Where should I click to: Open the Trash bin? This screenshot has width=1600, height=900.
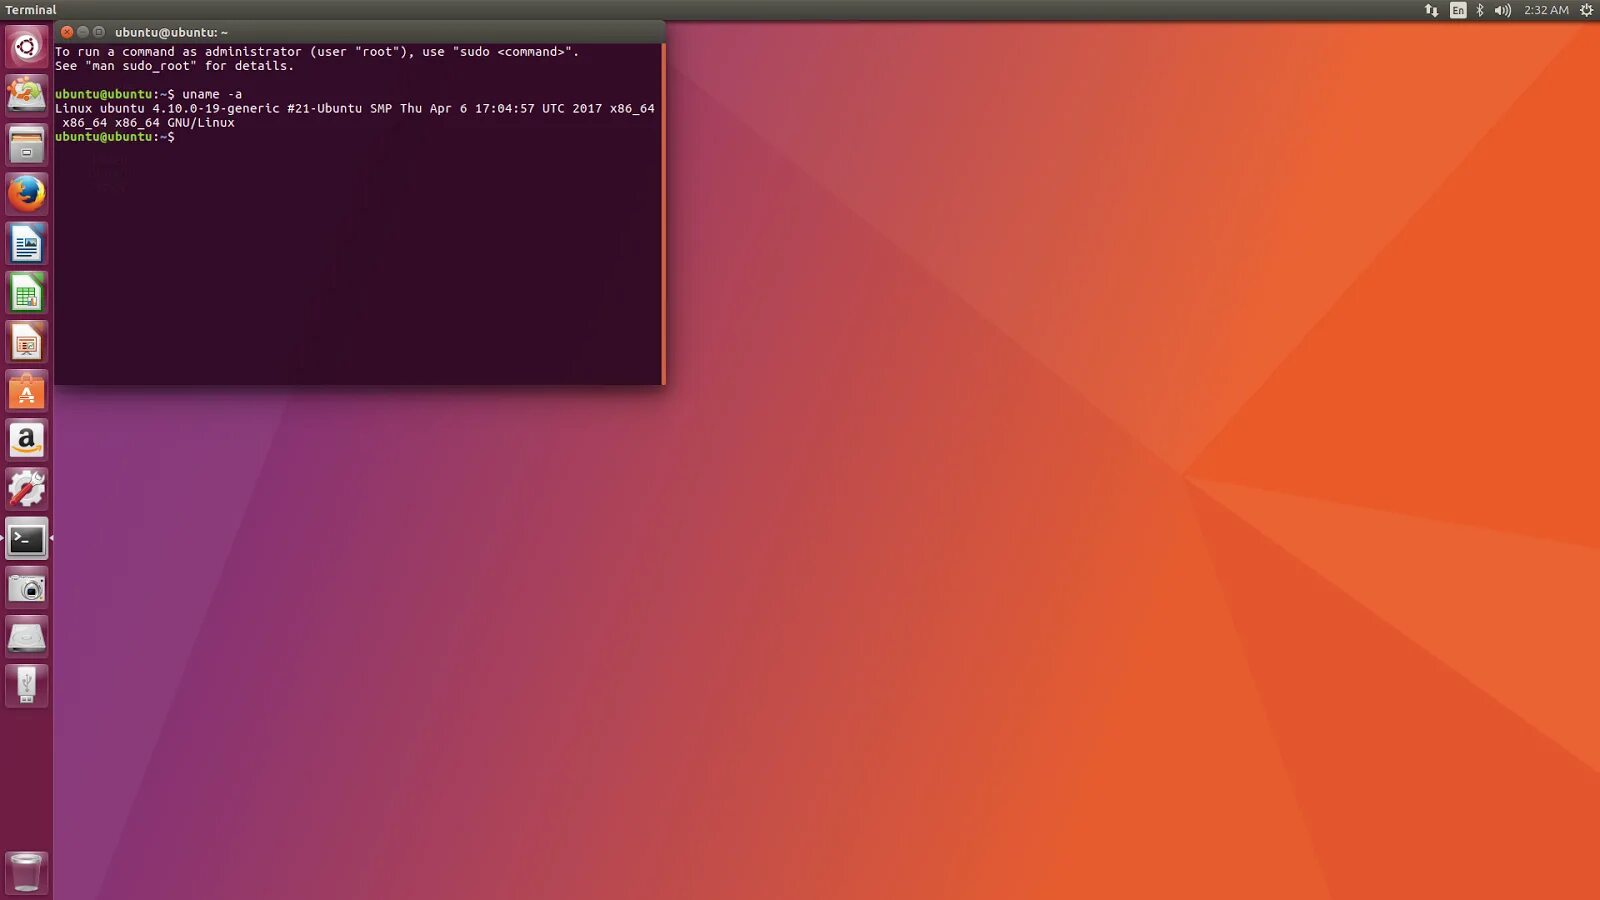click(x=27, y=872)
